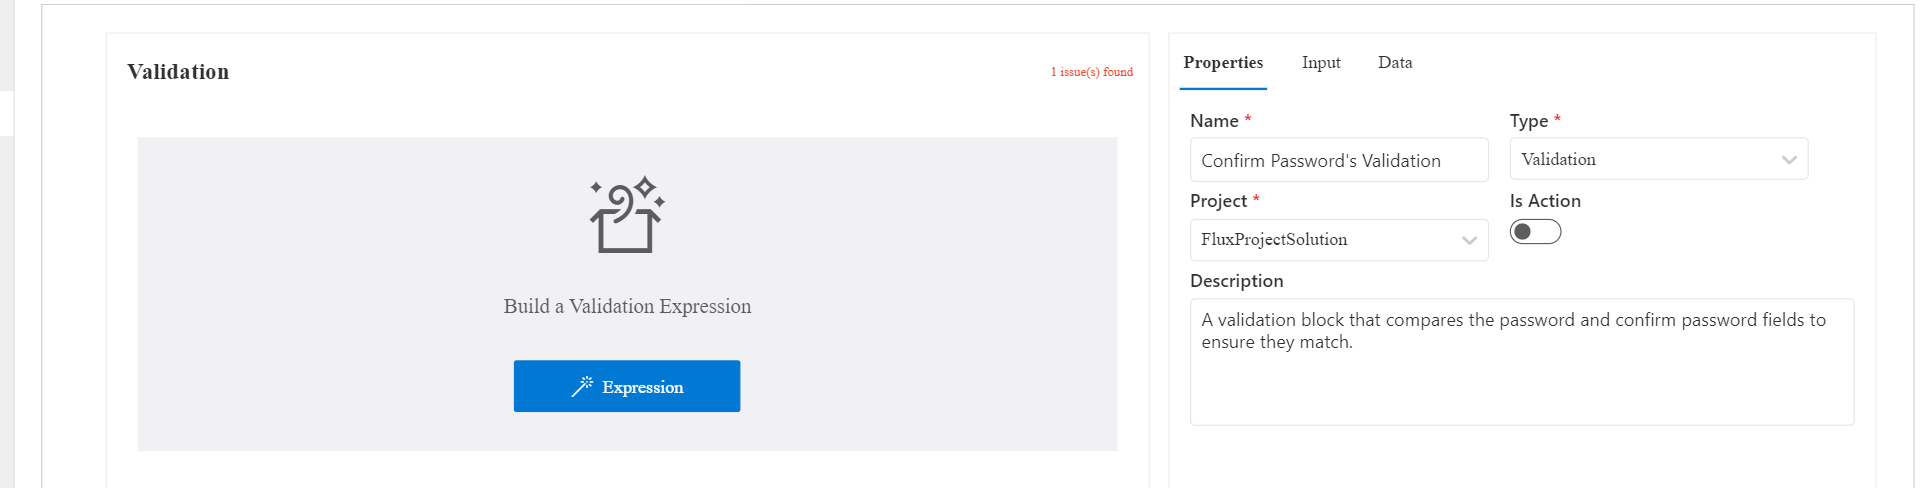This screenshot has height=488, width=1920.
Task: Click the Validation panel heading
Action: click(178, 72)
